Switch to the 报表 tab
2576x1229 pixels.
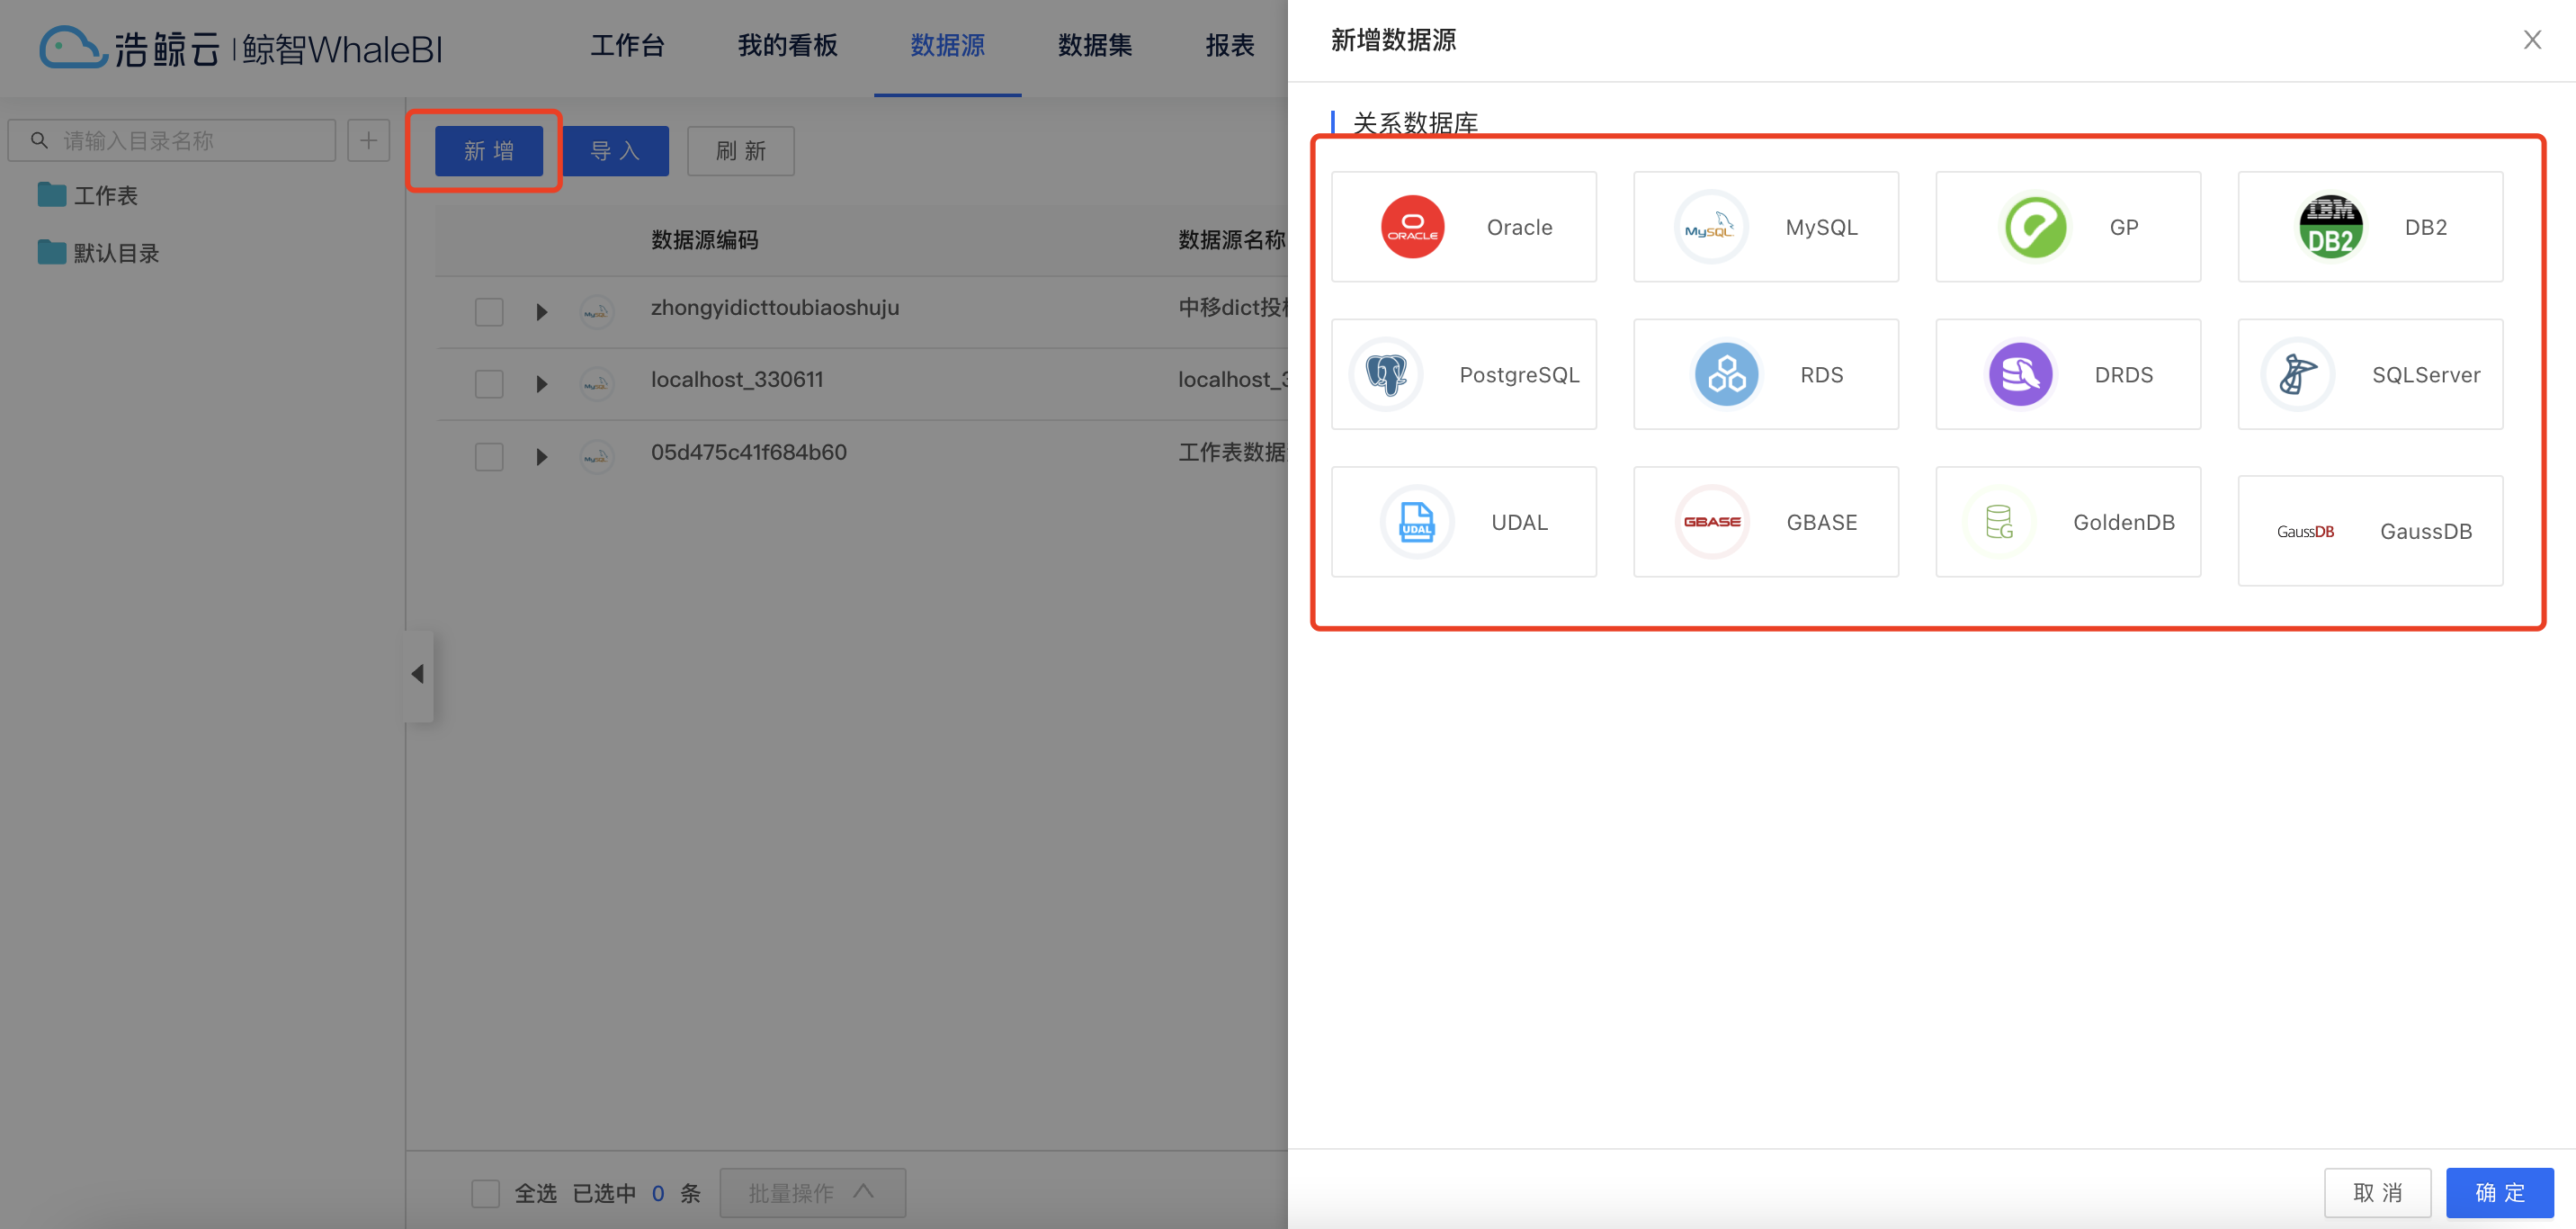[1230, 45]
